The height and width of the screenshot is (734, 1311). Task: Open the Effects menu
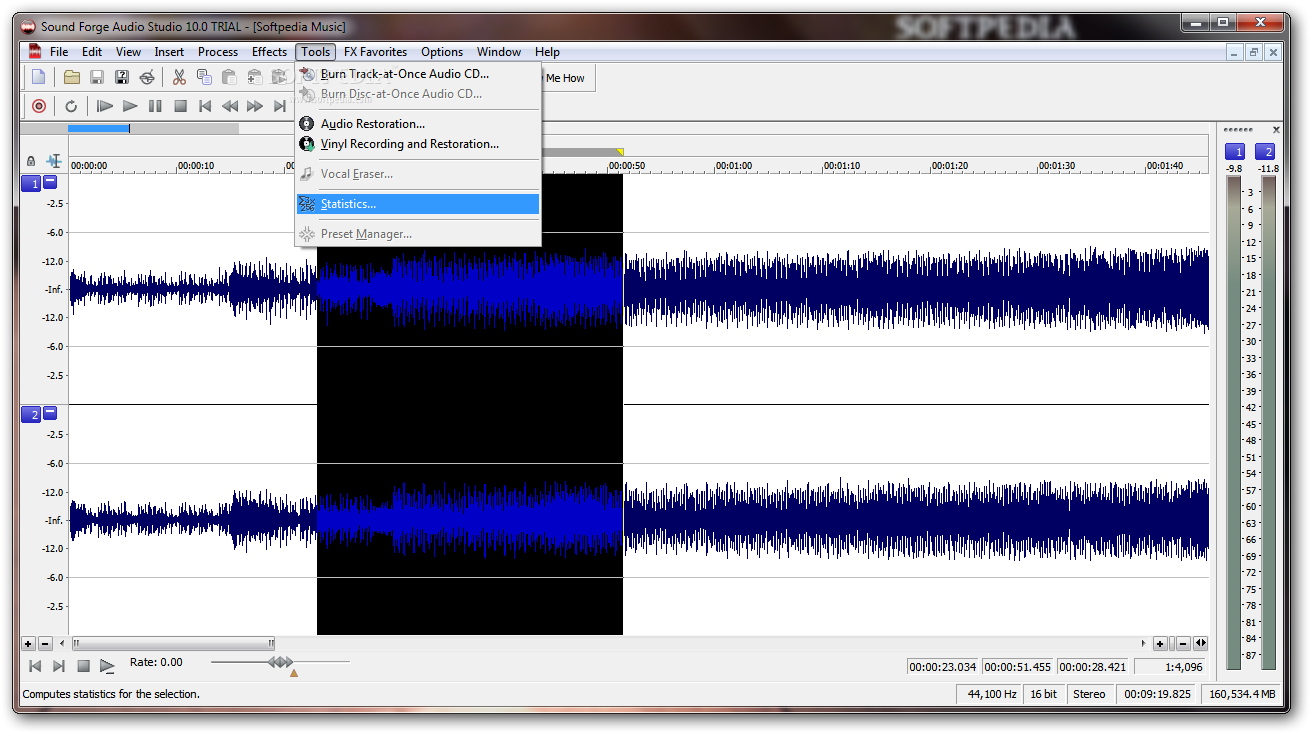(x=269, y=52)
